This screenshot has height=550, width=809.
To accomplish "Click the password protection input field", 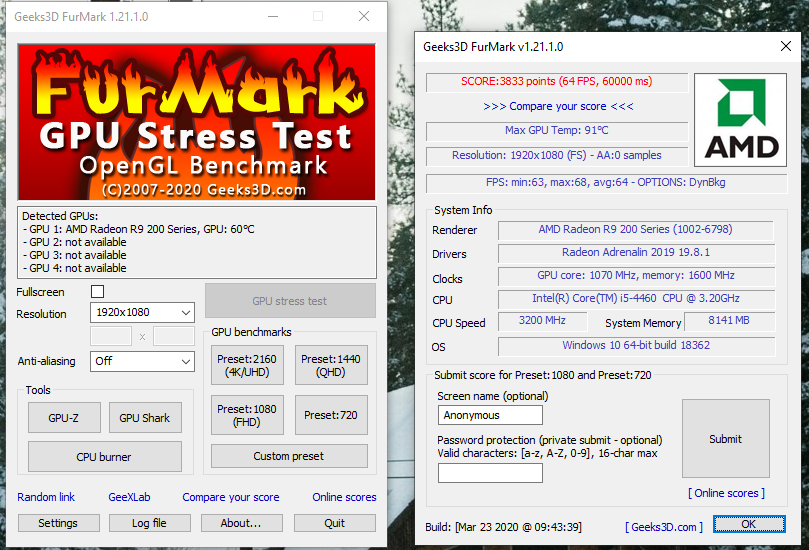I will click(490, 473).
